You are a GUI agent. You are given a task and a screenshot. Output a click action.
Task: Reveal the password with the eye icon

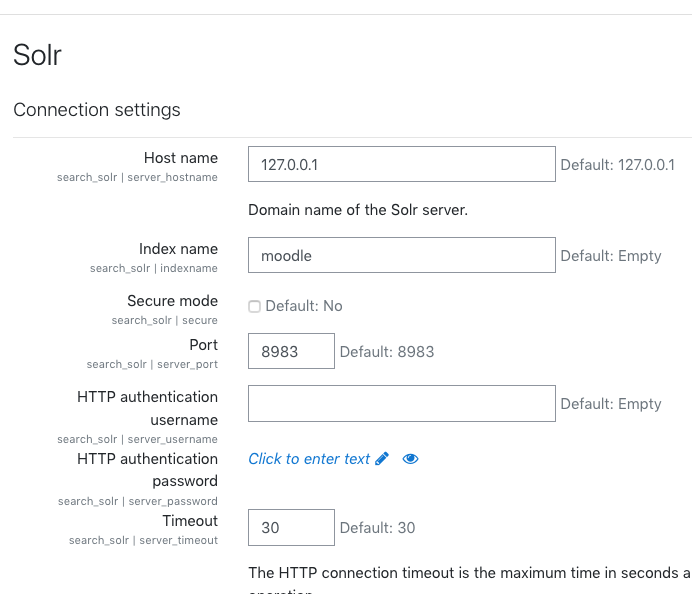pyautogui.click(x=410, y=459)
